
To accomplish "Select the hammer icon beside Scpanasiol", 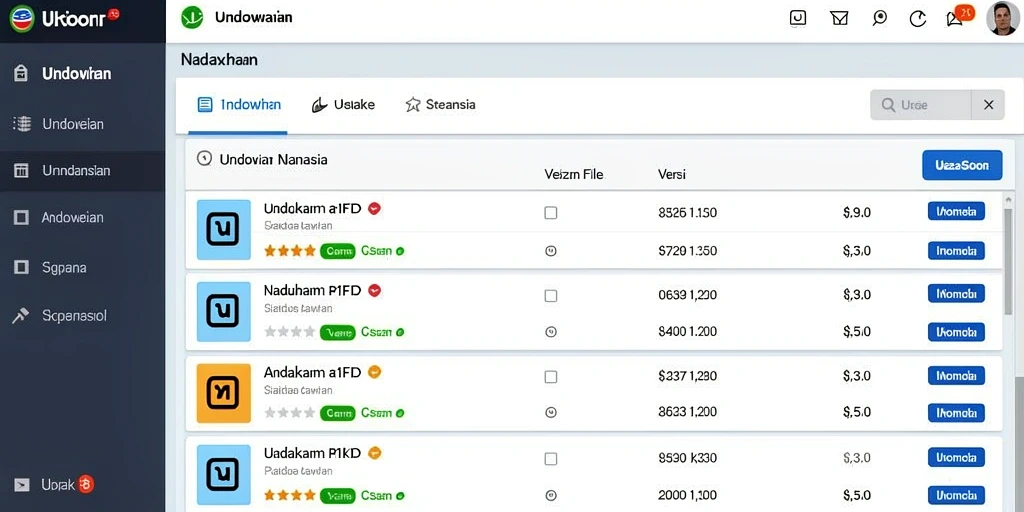I will coord(21,316).
